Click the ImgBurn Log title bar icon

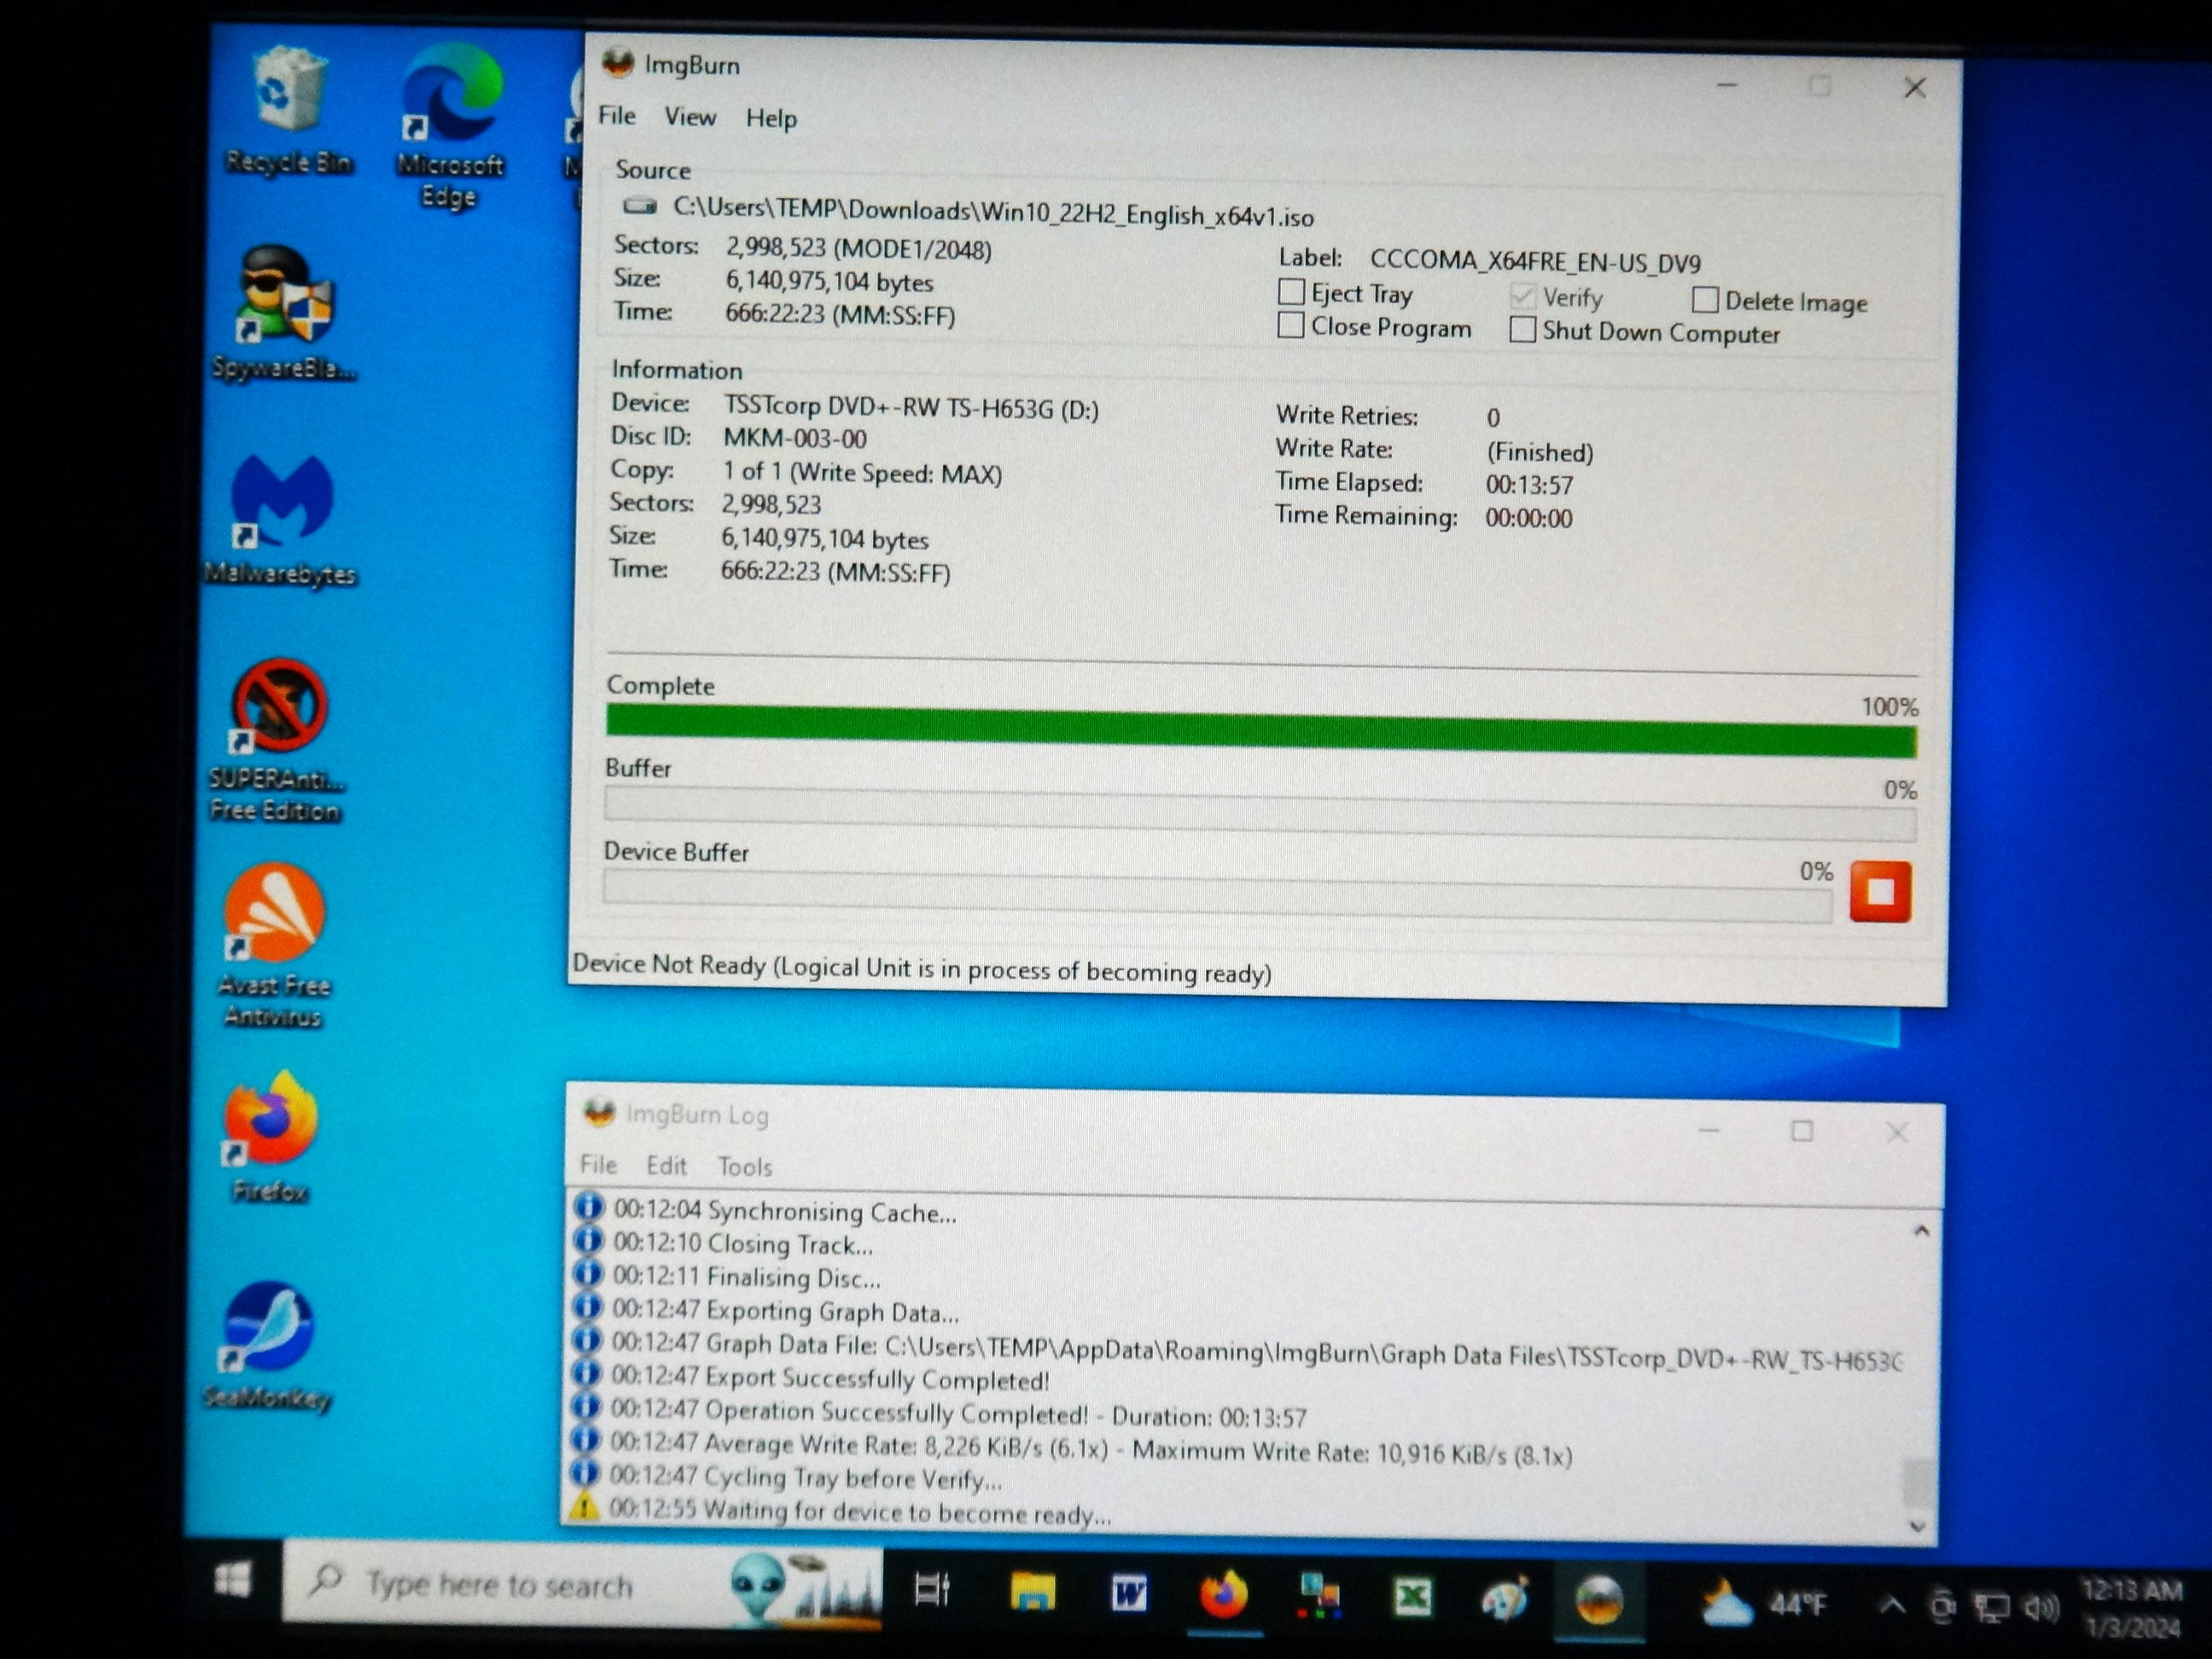(599, 1112)
